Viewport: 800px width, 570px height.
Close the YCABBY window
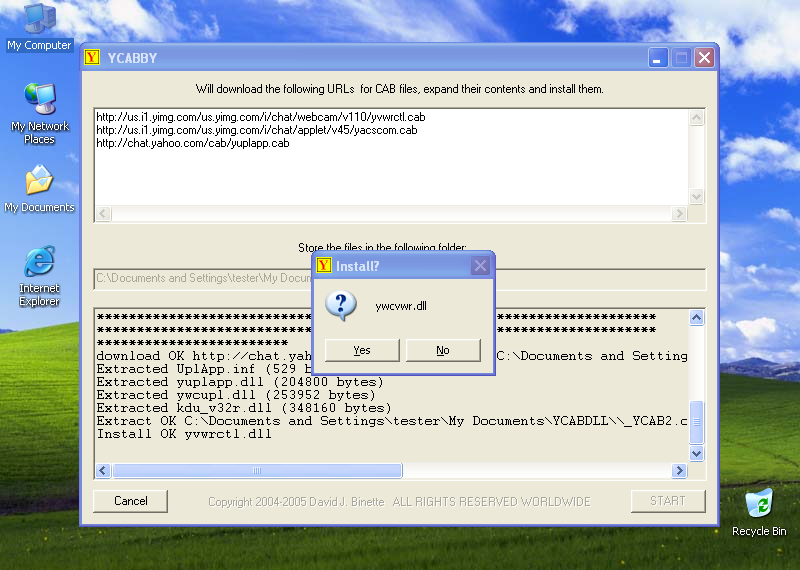[705, 58]
